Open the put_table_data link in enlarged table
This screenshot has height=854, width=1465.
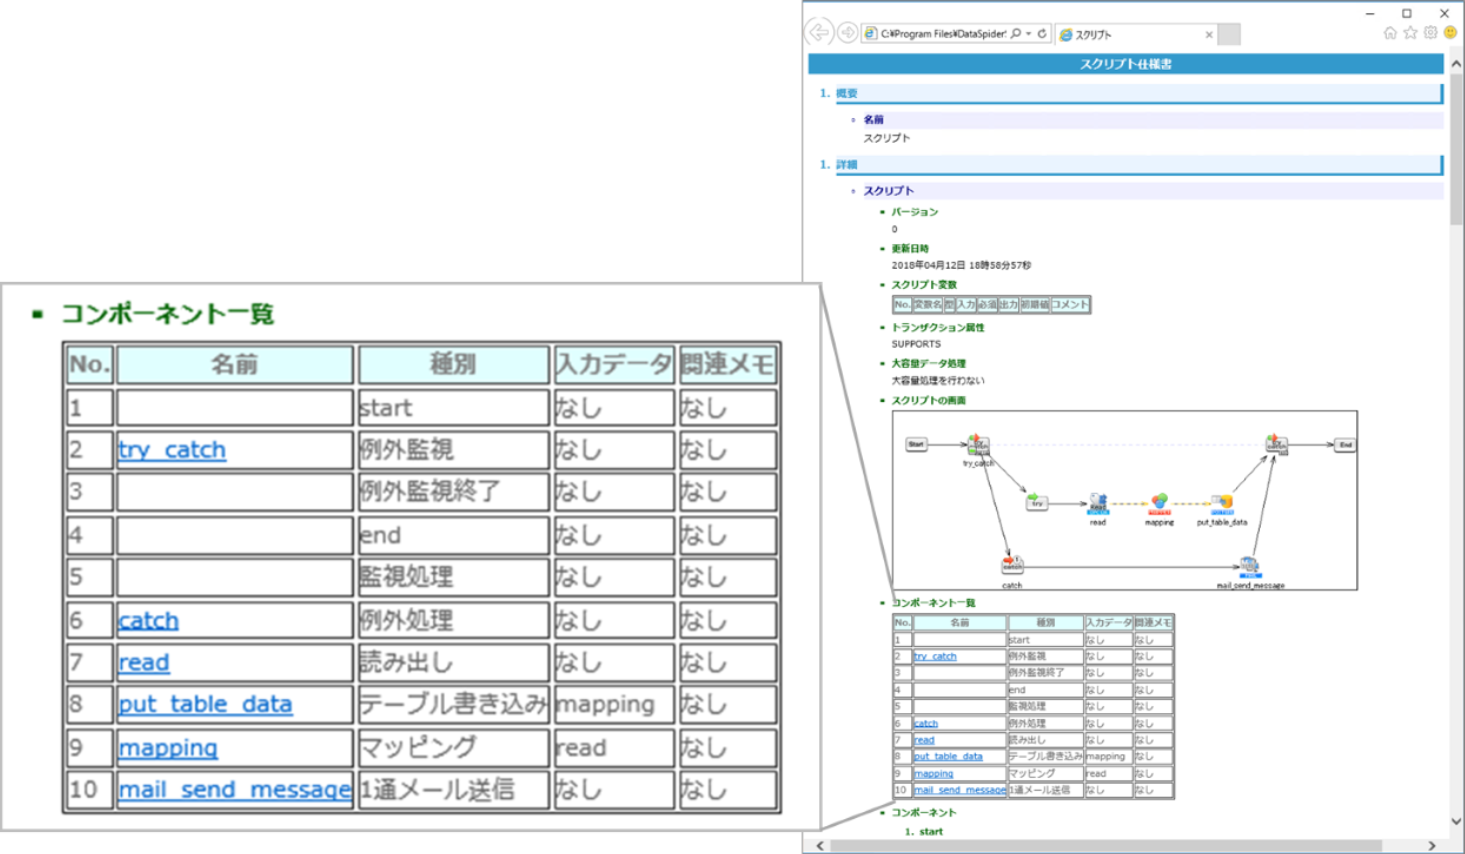[x=205, y=704]
